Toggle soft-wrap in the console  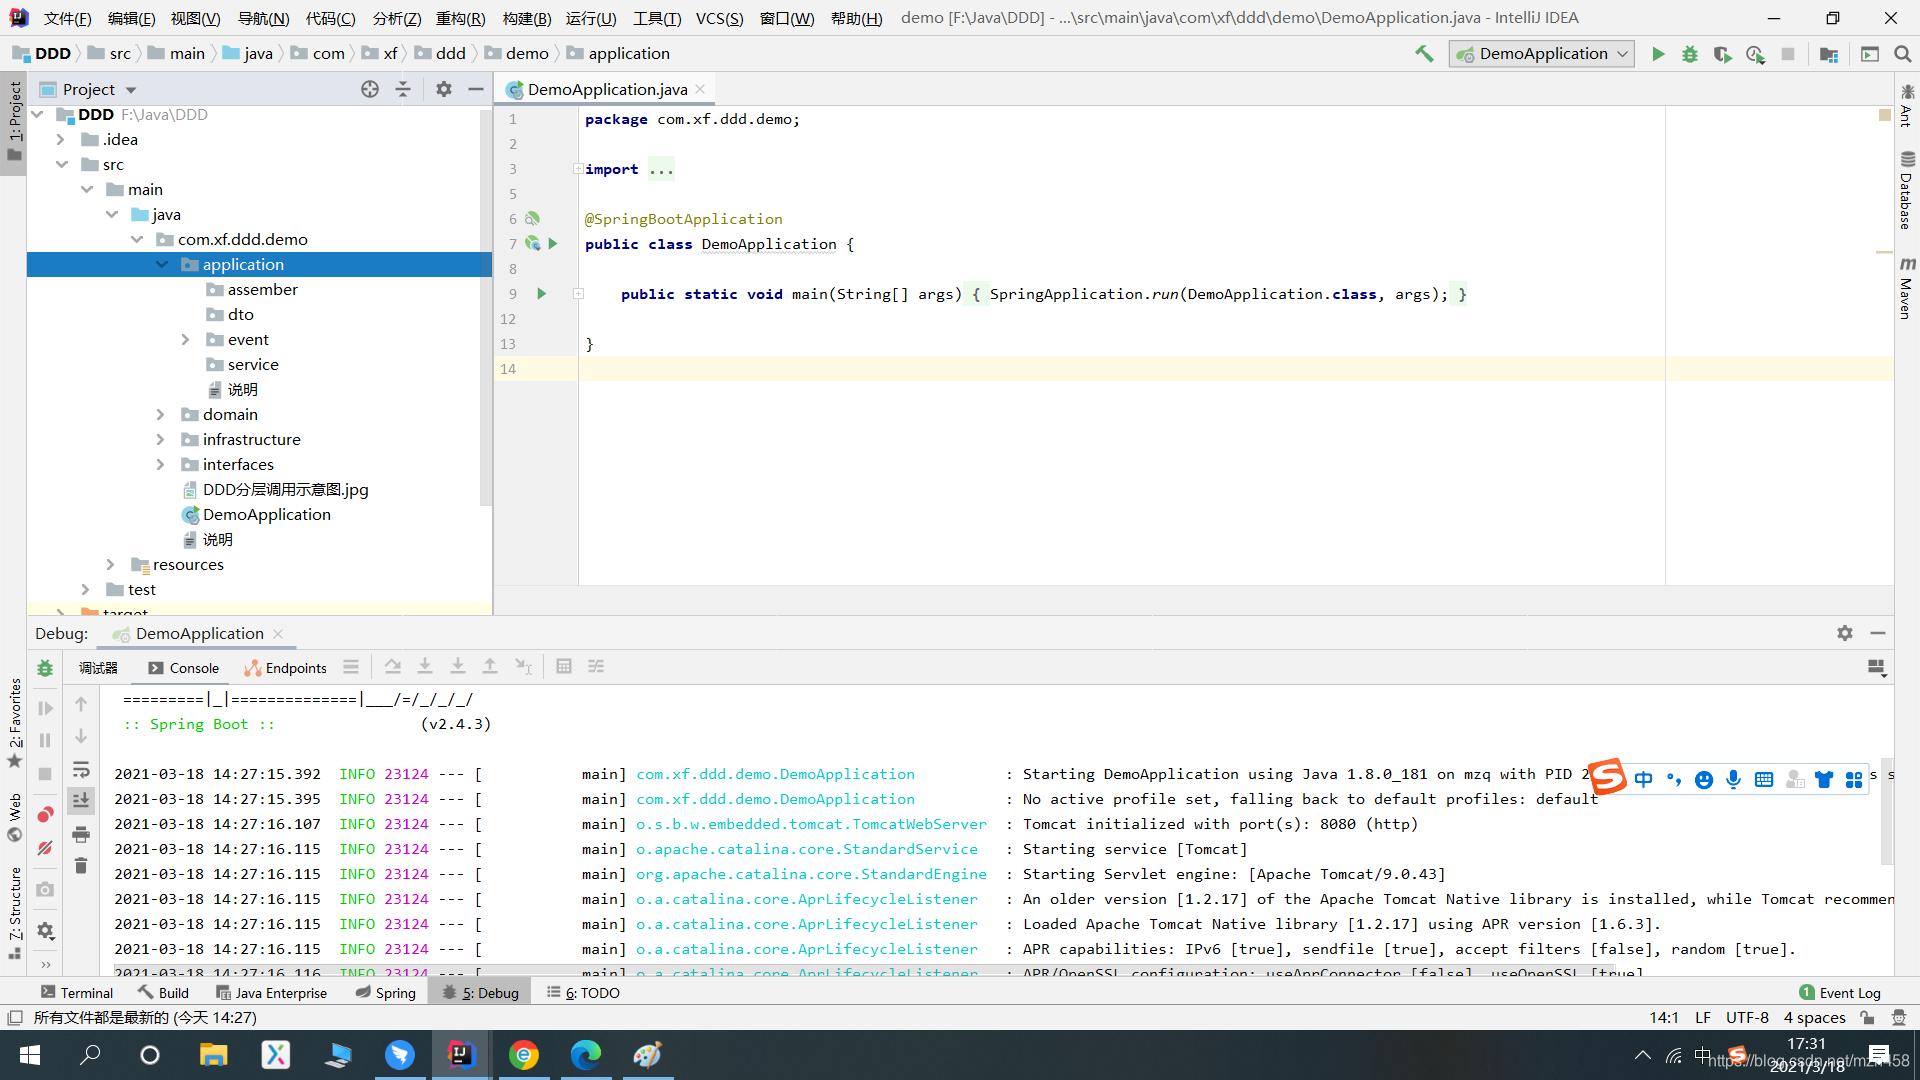81,769
